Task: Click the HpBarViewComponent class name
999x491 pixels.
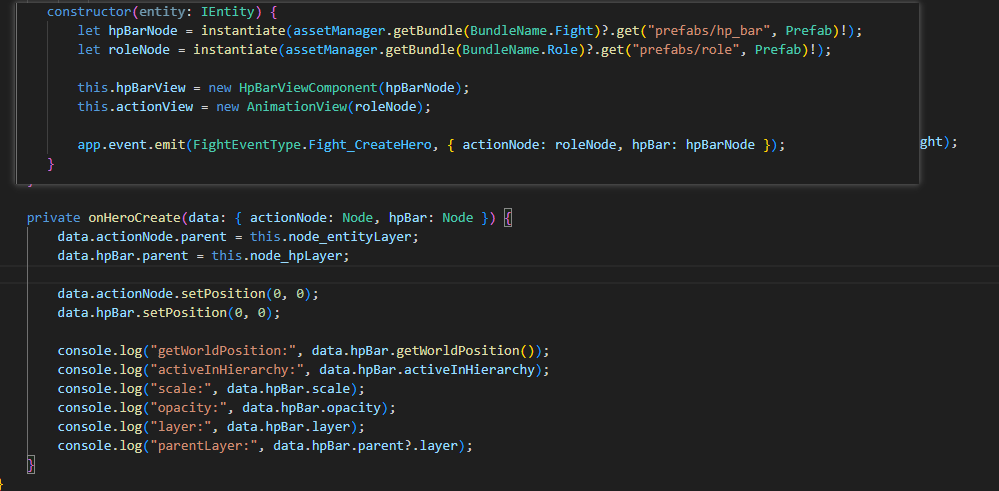Action: tap(308, 88)
